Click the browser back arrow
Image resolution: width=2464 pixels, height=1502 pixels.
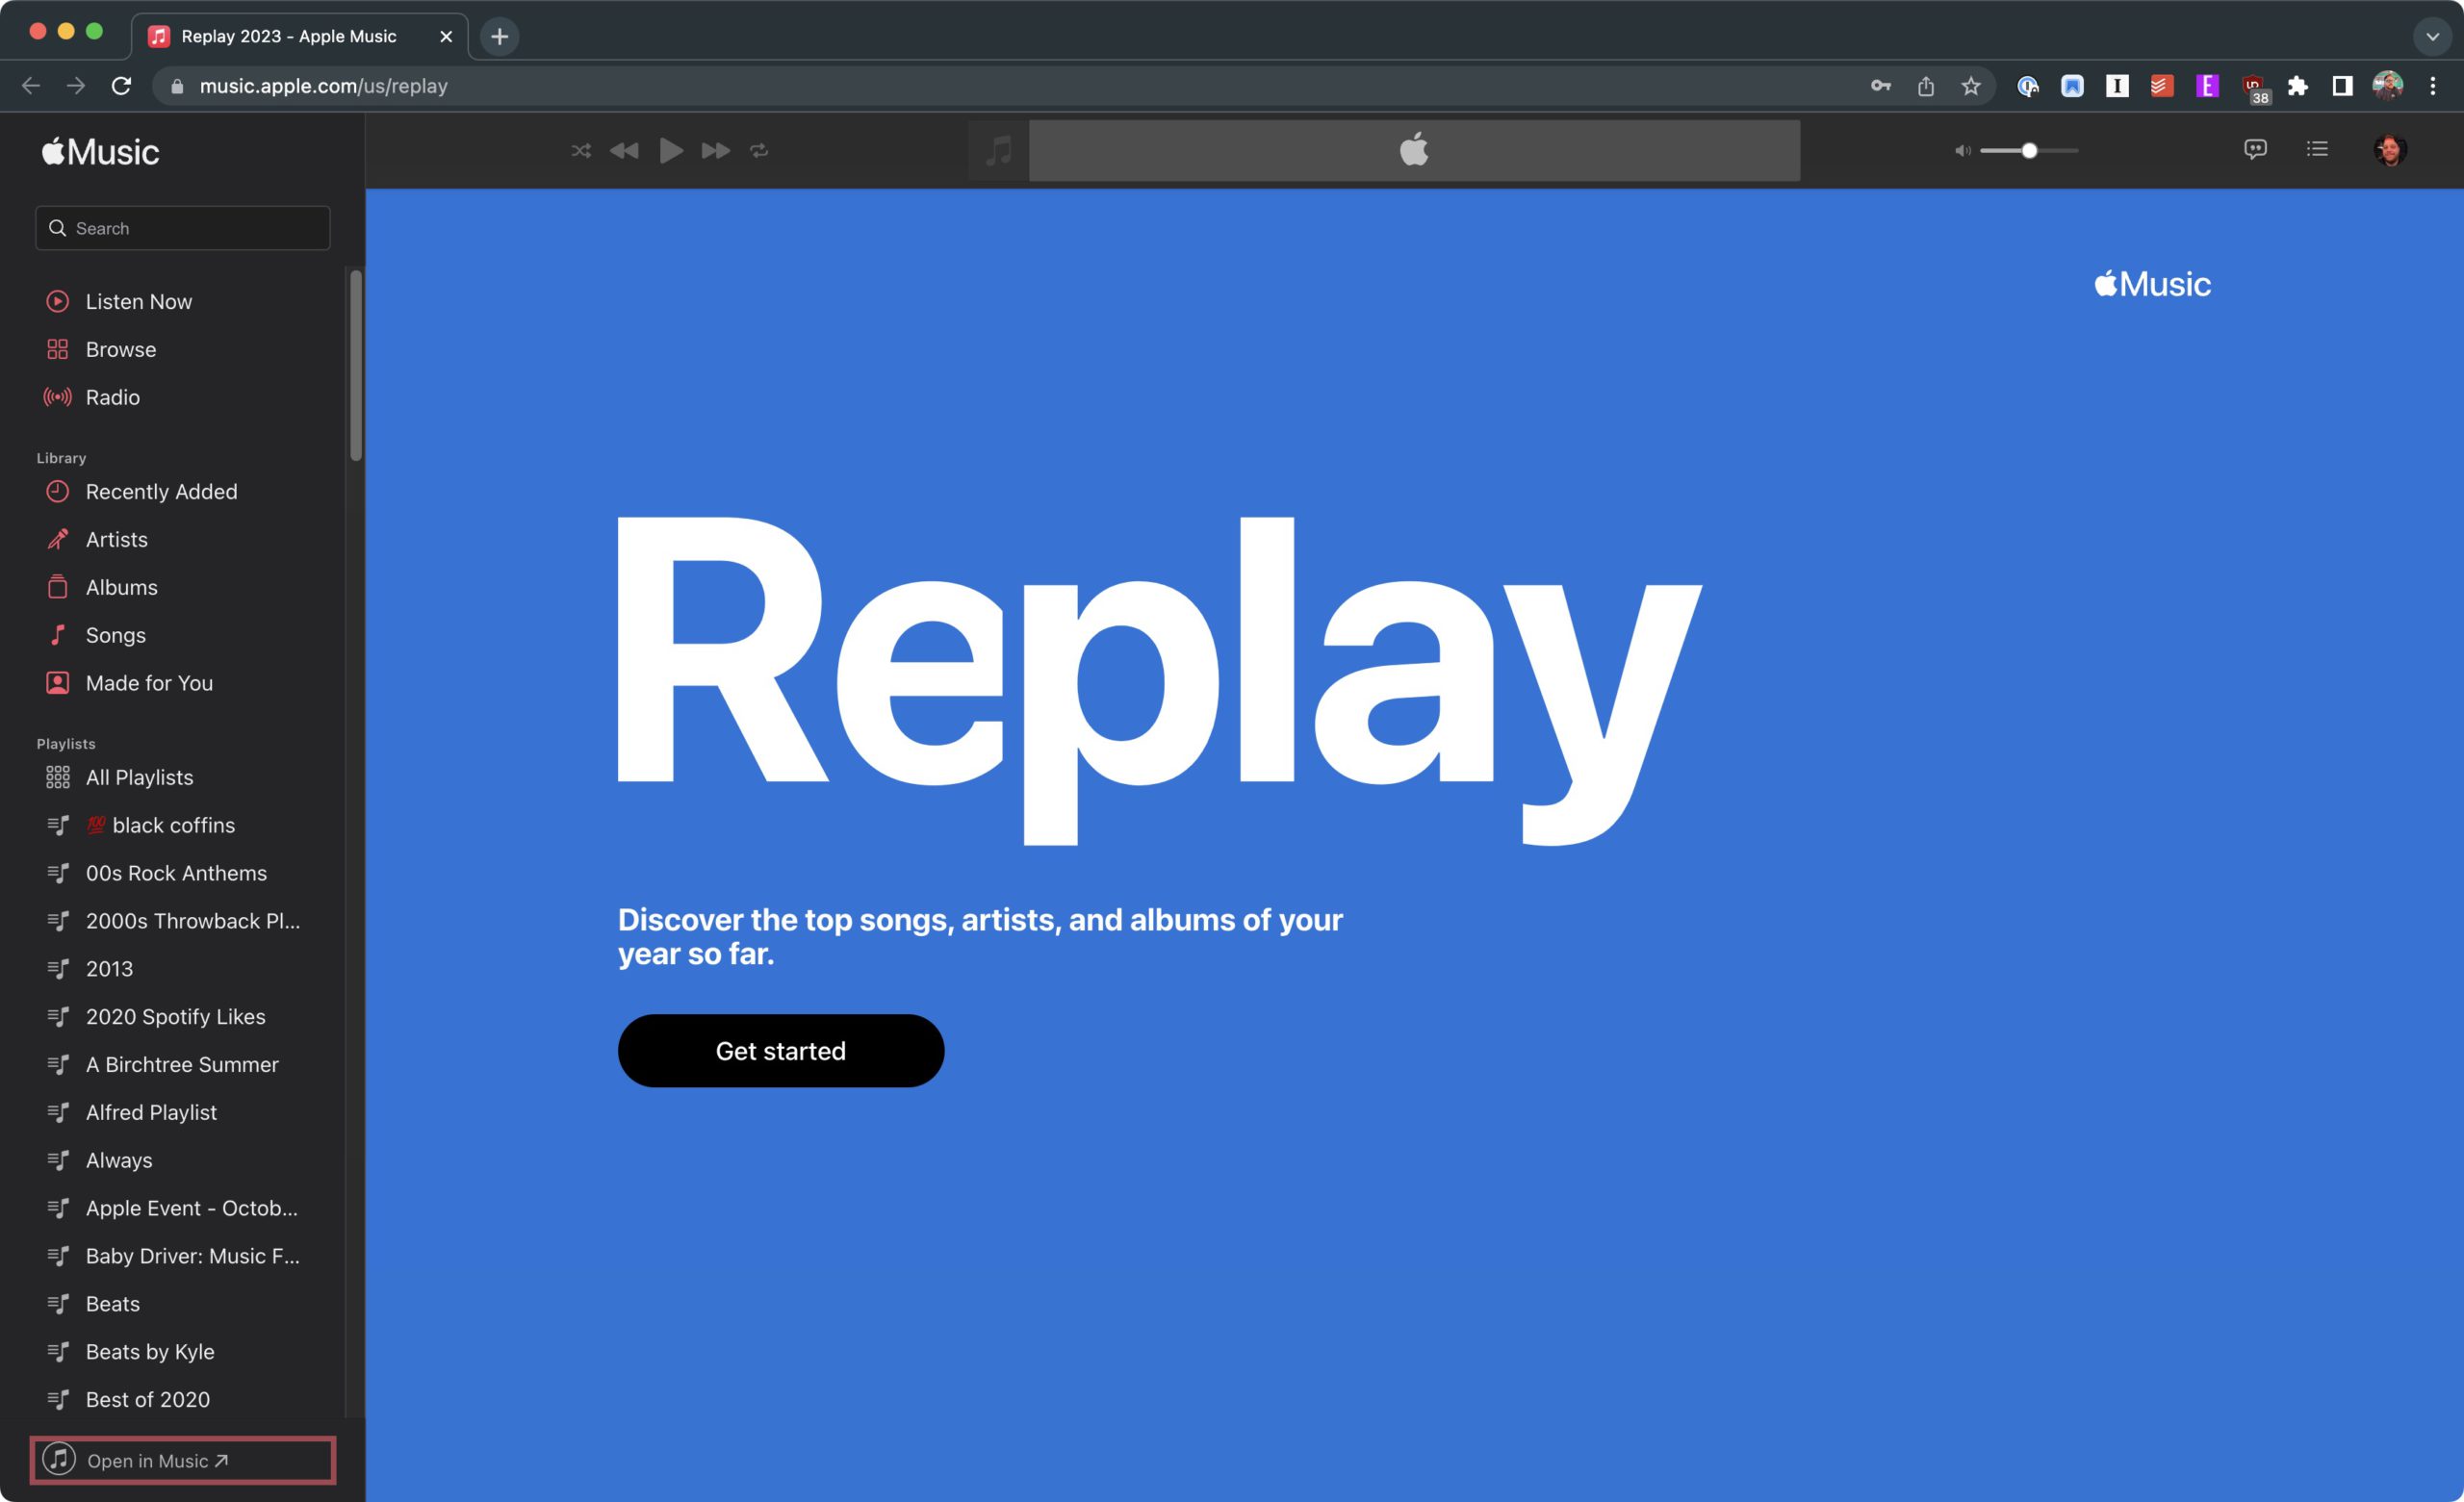click(x=31, y=86)
